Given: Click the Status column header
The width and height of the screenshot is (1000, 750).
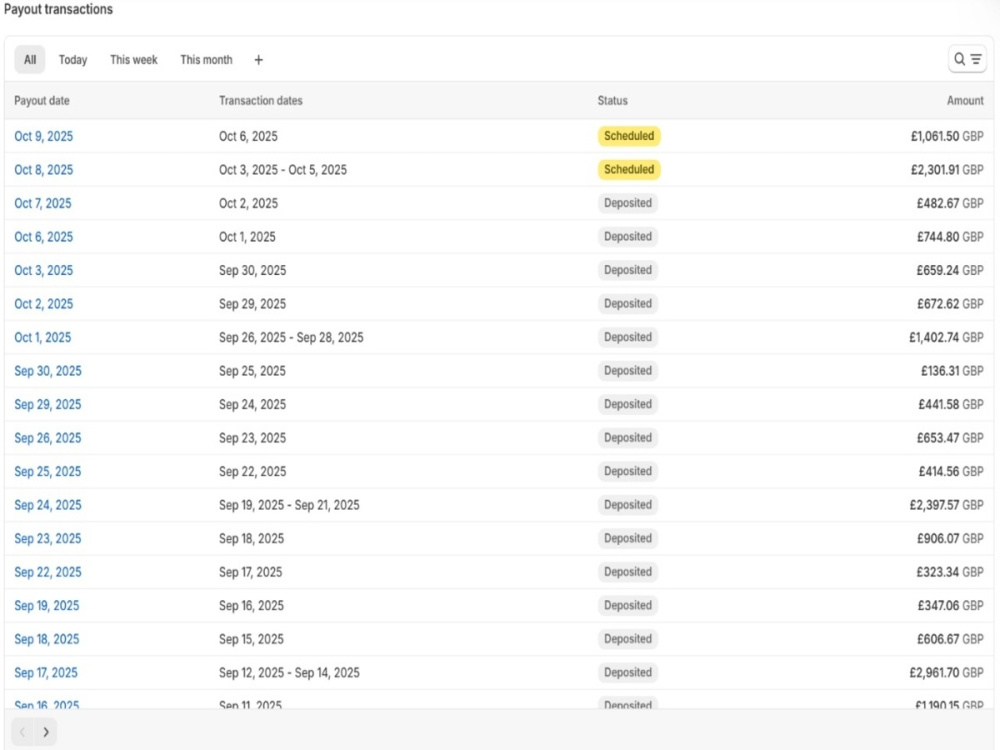Looking at the screenshot, I should click(612, 101).
